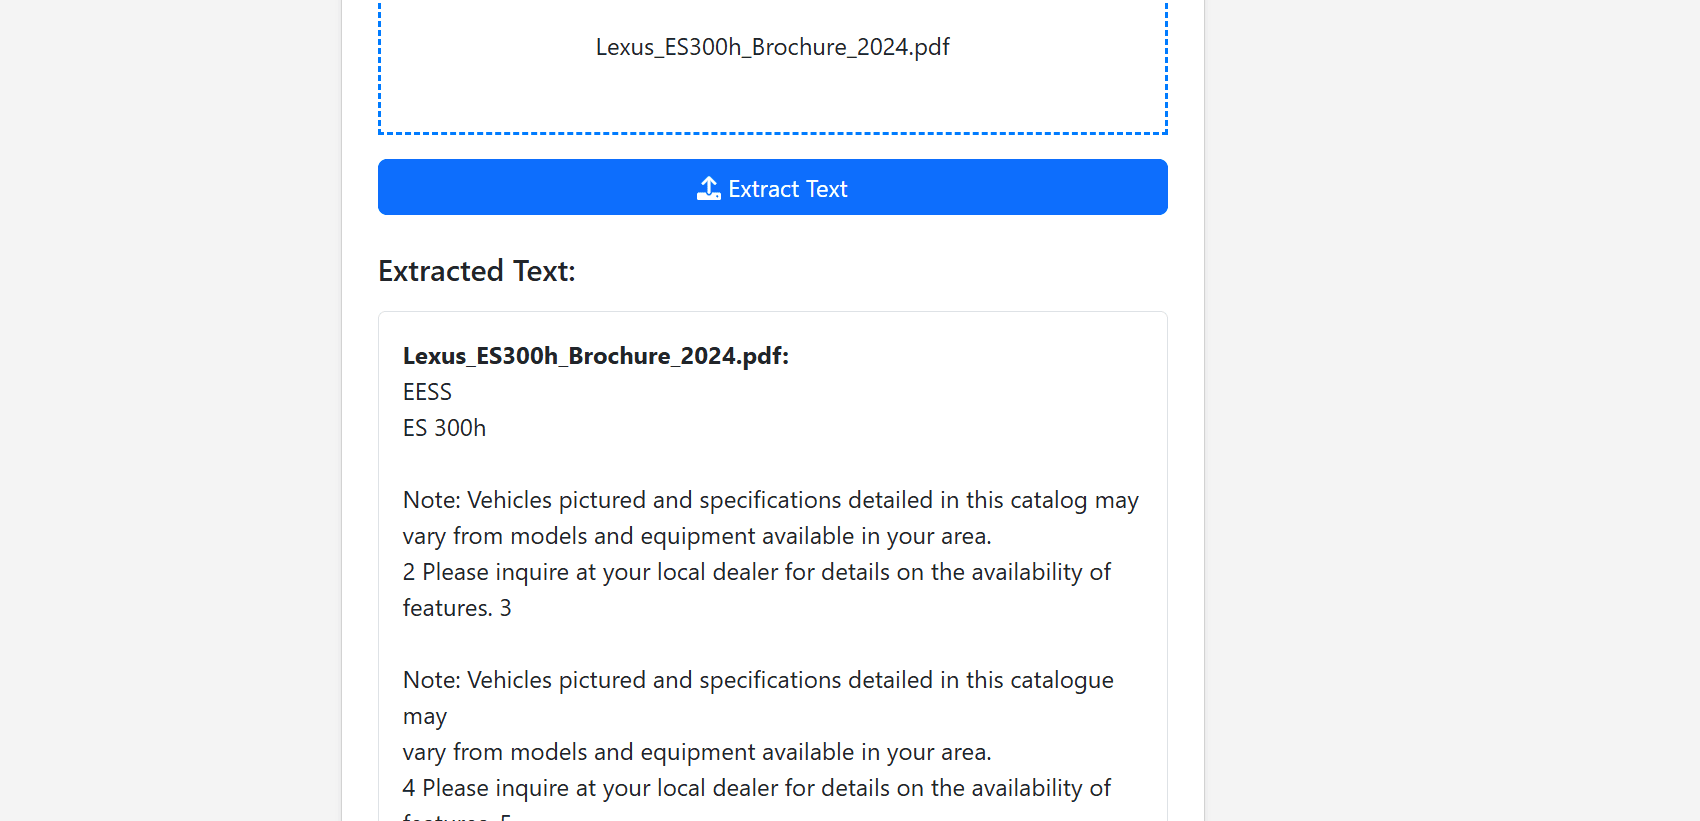This screenshot has height=821, width=1700.
Task: Click the upload icon on Extract Text button
Action: click(708, 188)
